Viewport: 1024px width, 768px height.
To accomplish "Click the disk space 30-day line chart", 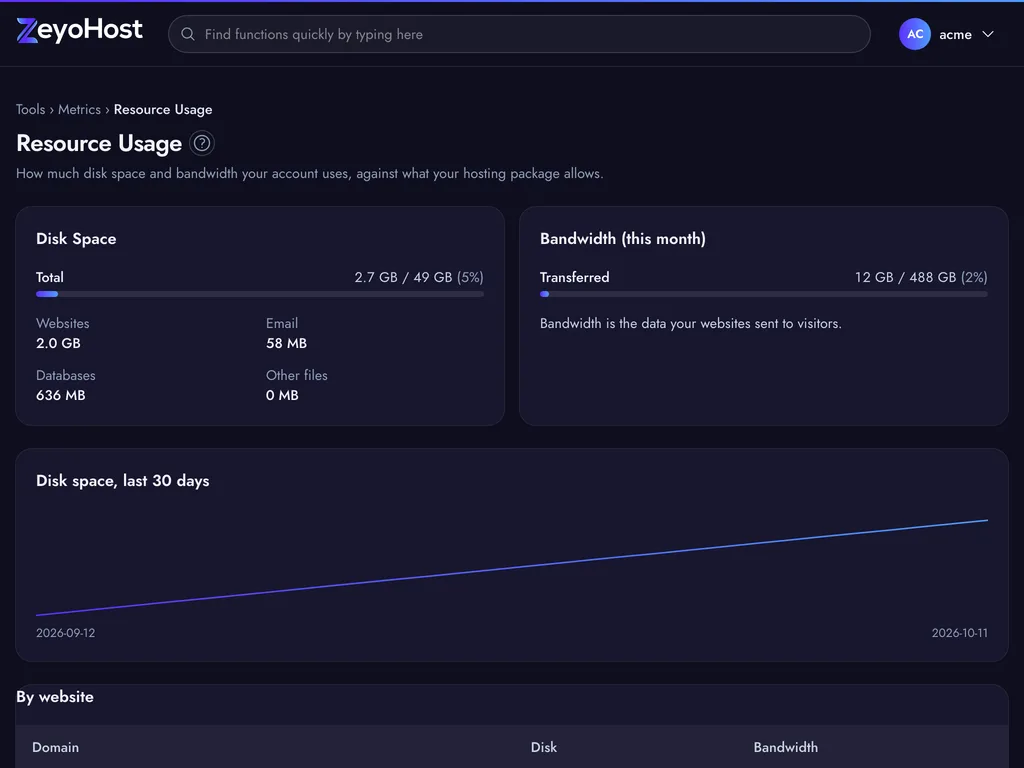I will pos(511,568).
